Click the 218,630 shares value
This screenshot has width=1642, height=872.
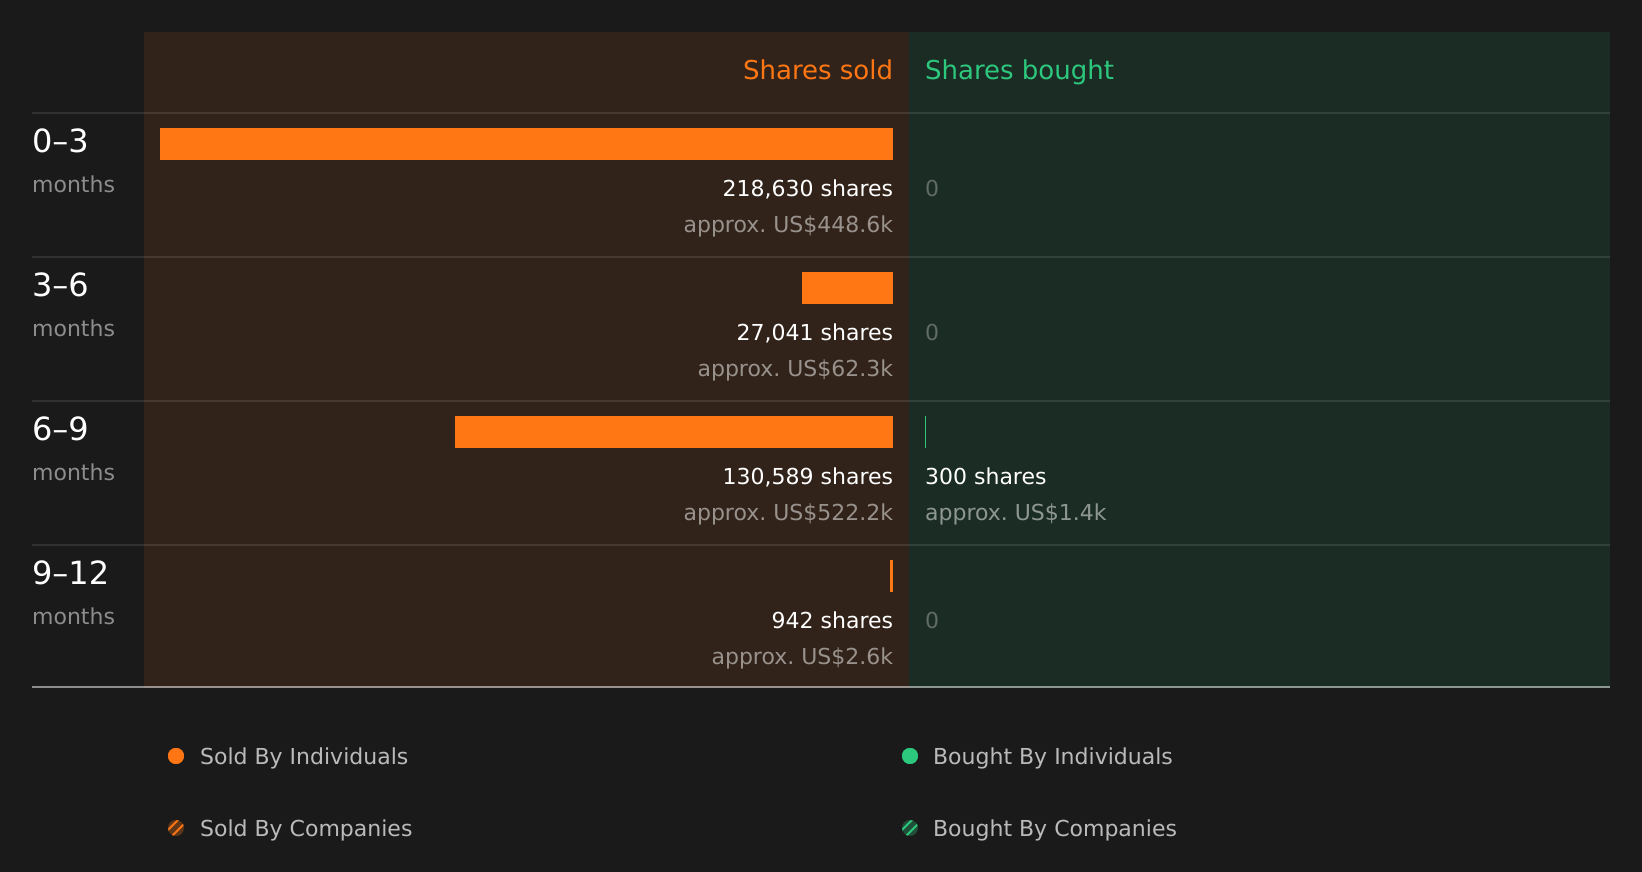click(x=807, y=189)
